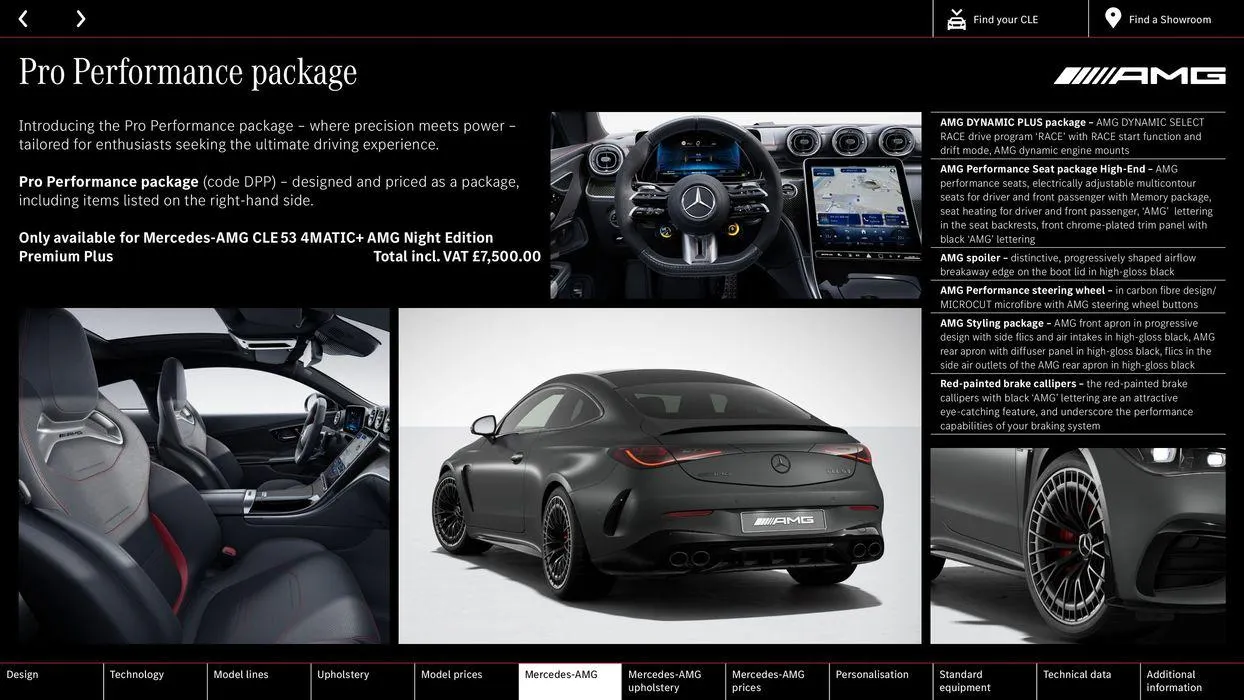Click the steering wheel interior photo

(x=735, y=205)
